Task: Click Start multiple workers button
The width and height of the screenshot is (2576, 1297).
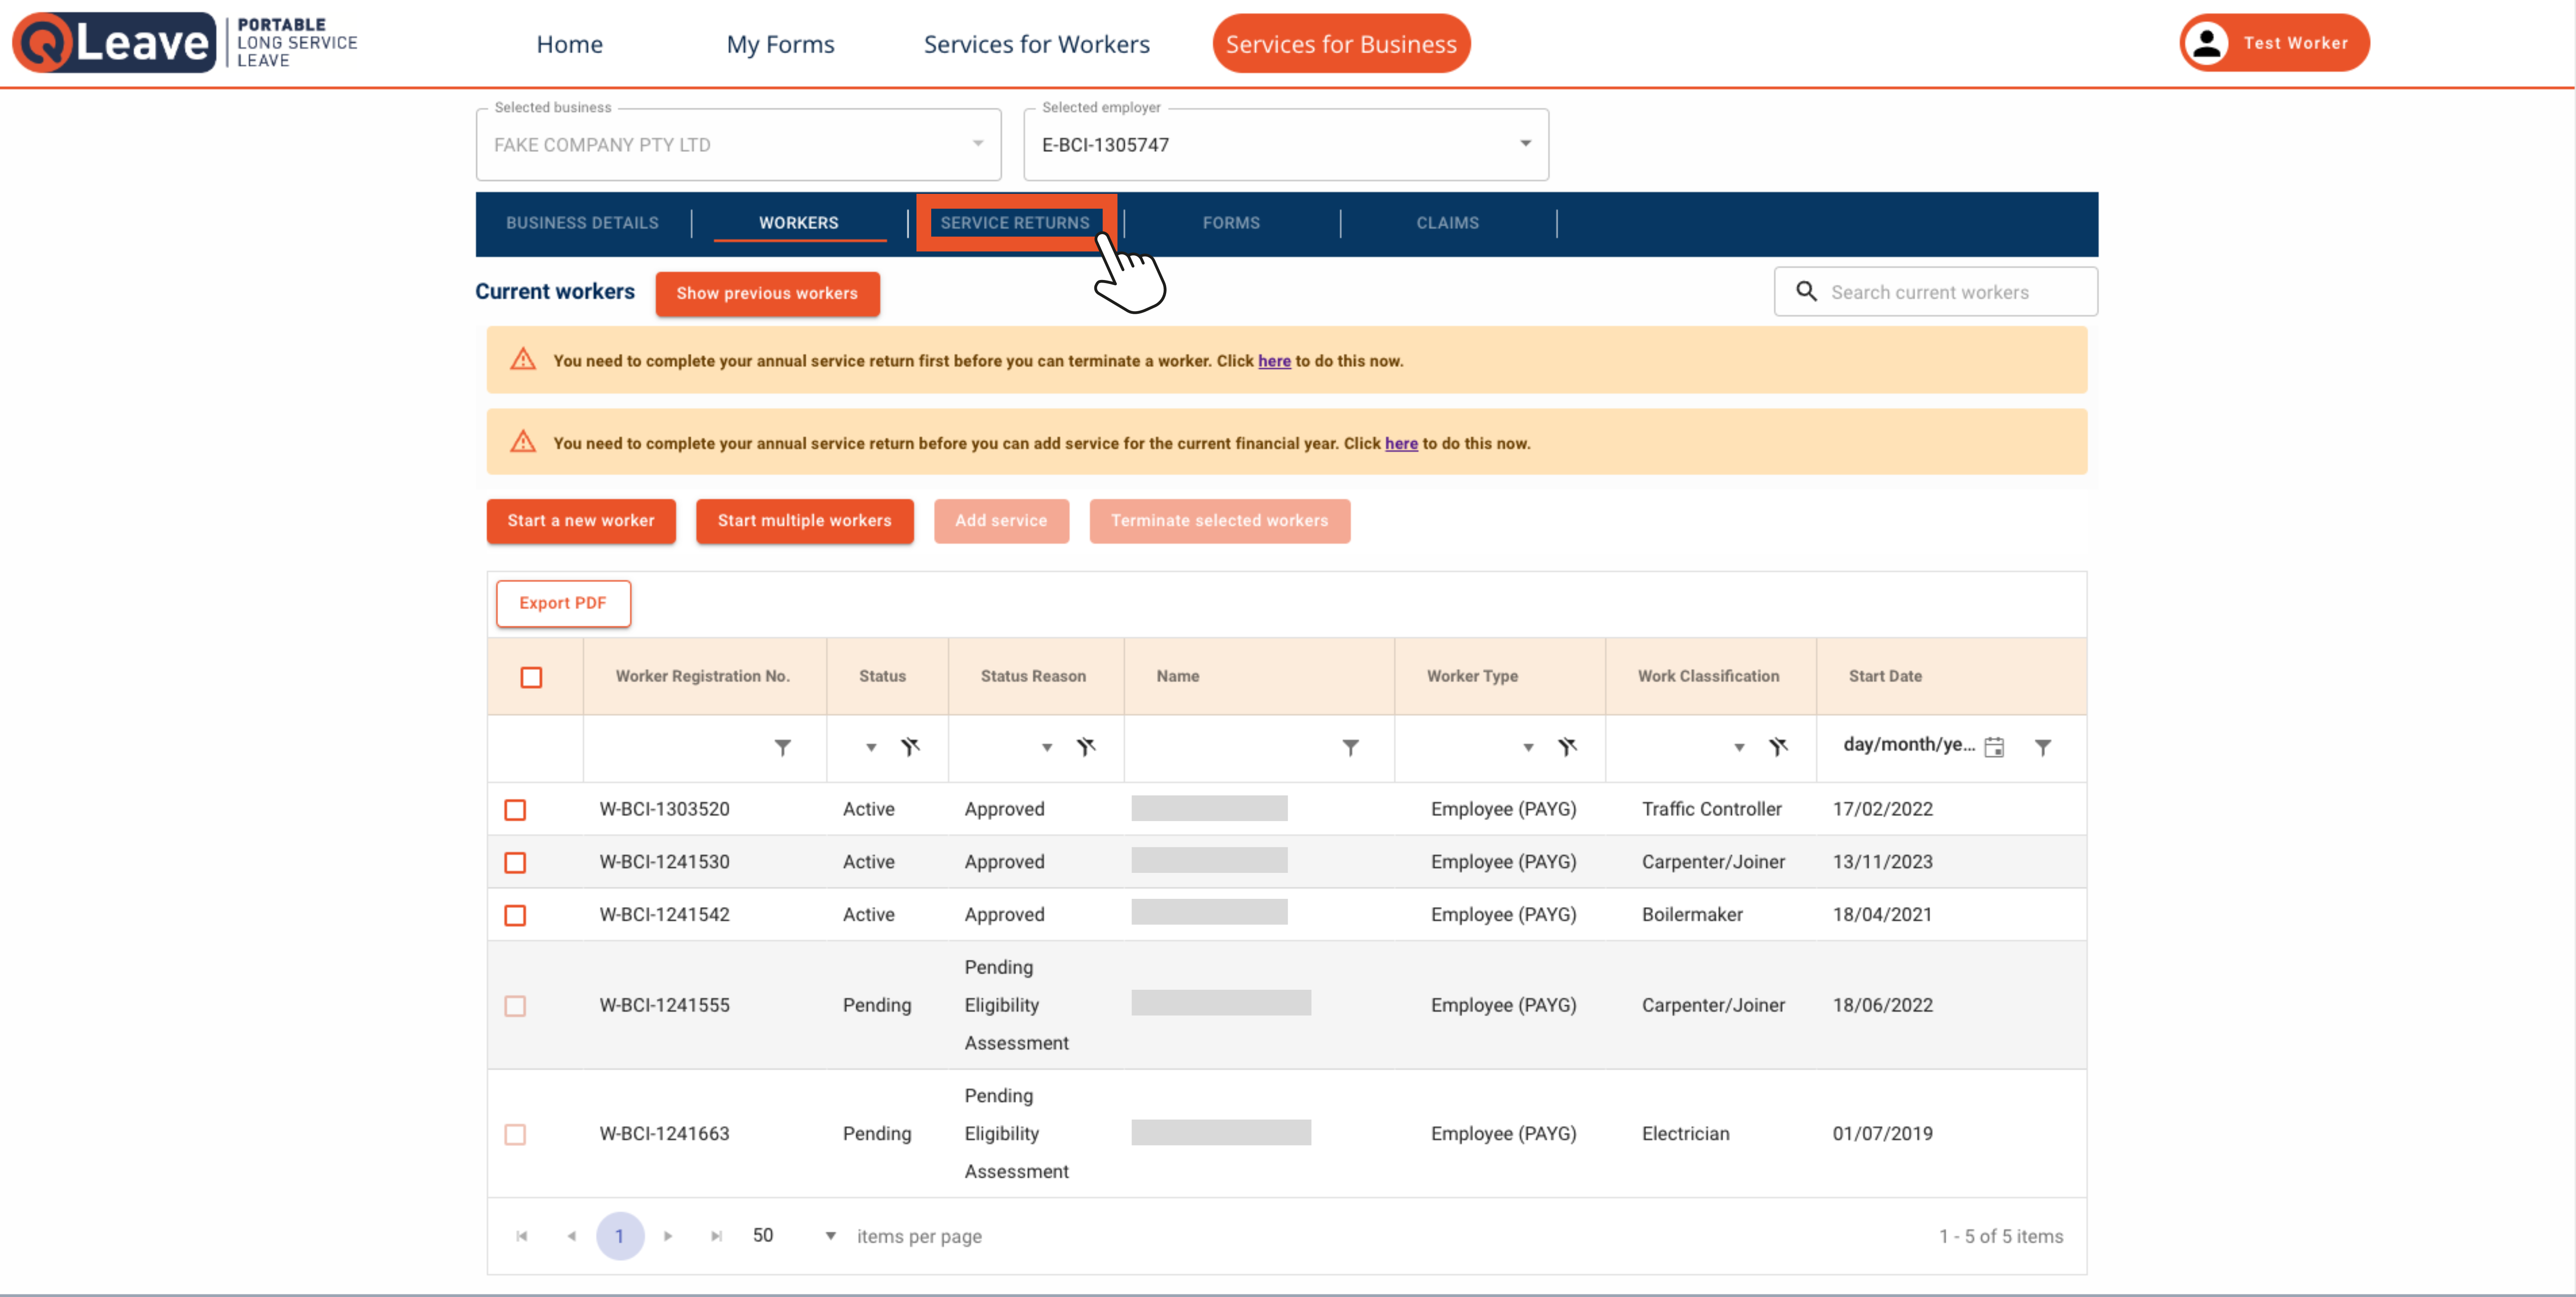Action: coord(804,521)
